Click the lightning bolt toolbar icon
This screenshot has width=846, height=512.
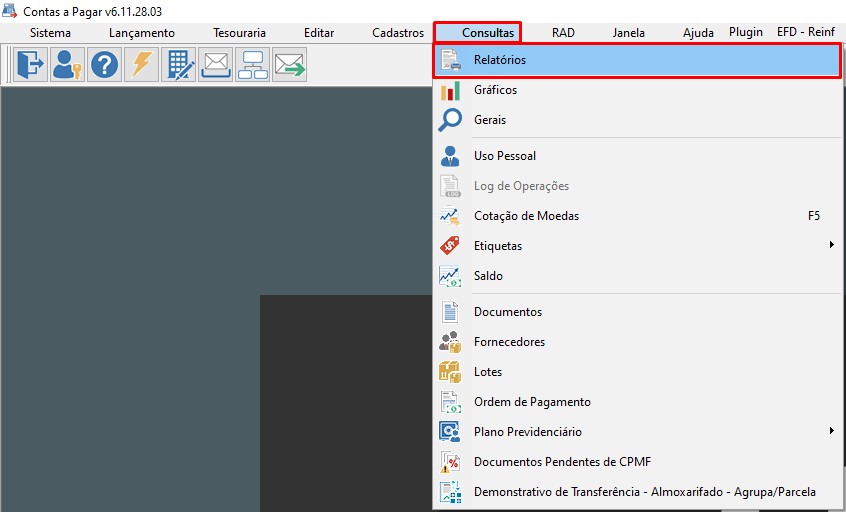point(141,65)
